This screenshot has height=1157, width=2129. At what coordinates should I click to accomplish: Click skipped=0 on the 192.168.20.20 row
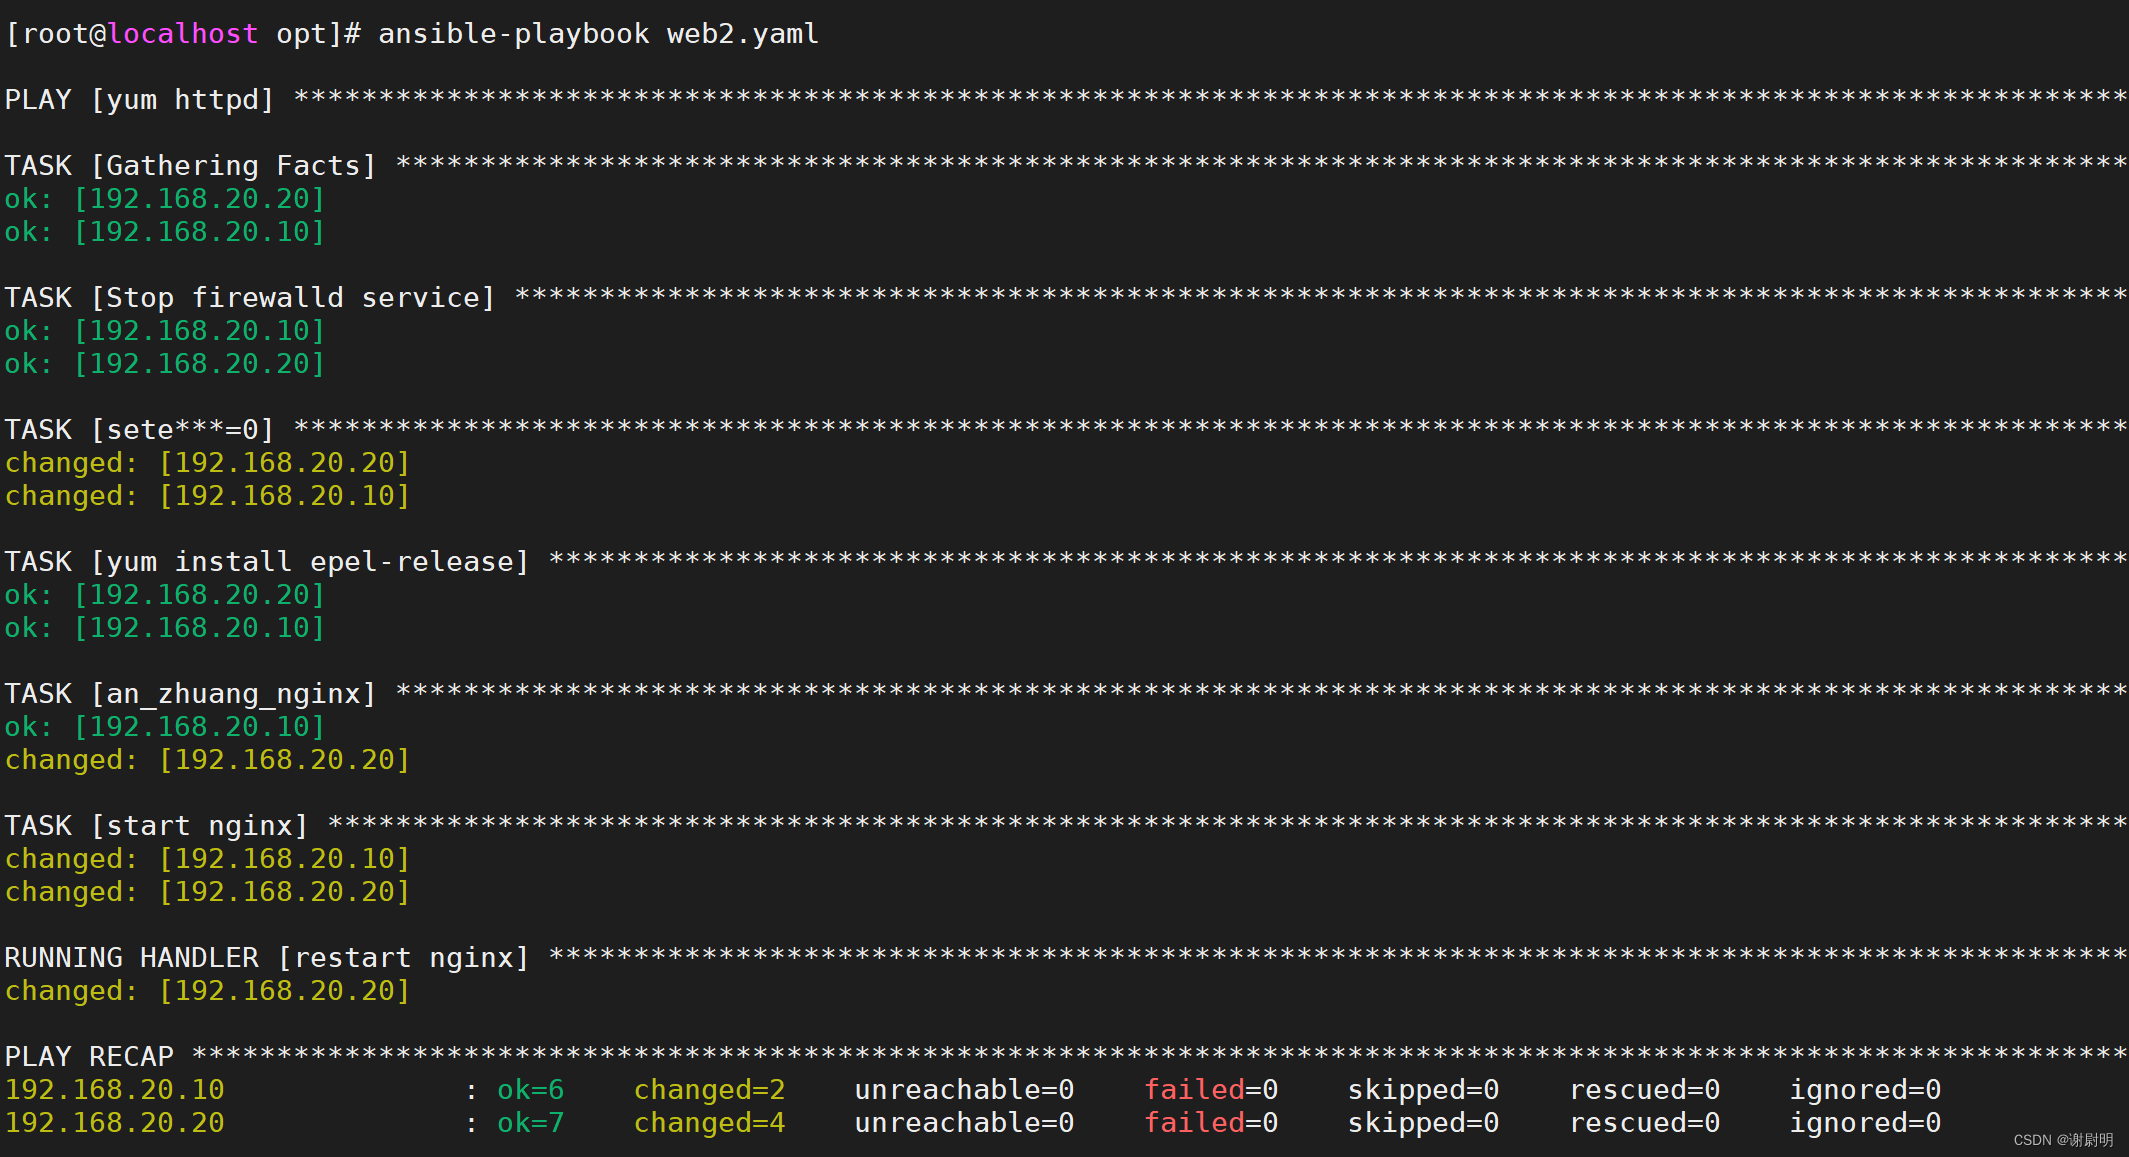[1424, 1123]
